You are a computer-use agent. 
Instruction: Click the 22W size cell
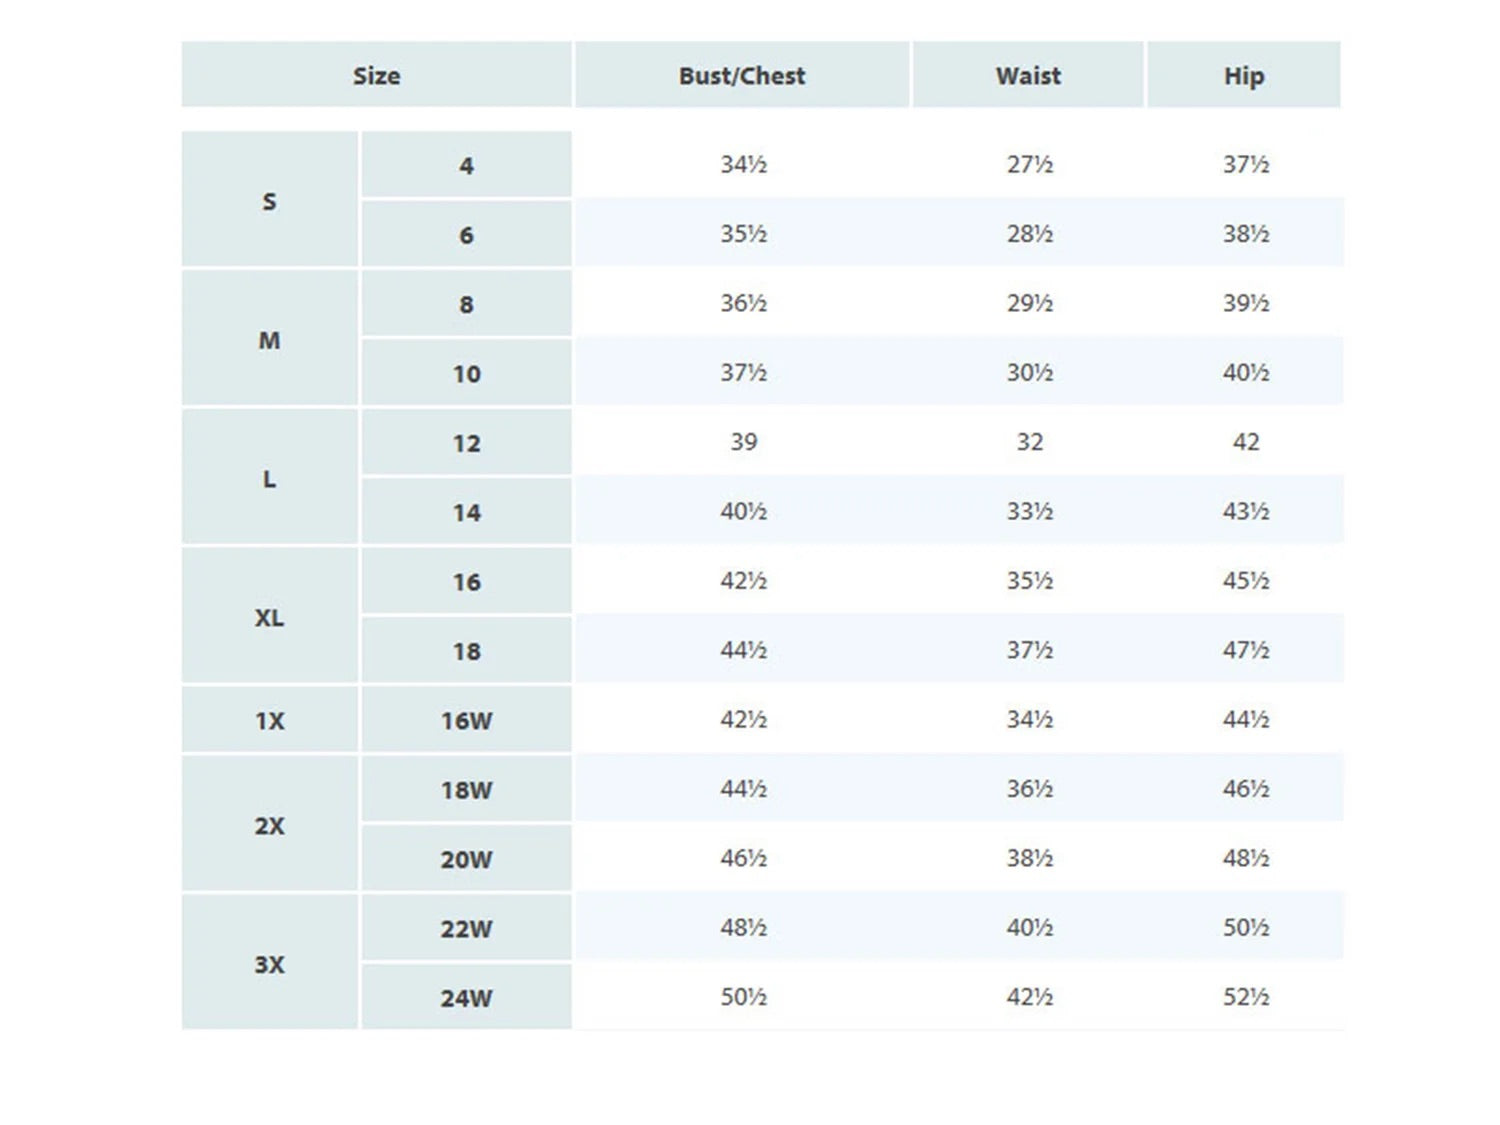coord(467,929)
